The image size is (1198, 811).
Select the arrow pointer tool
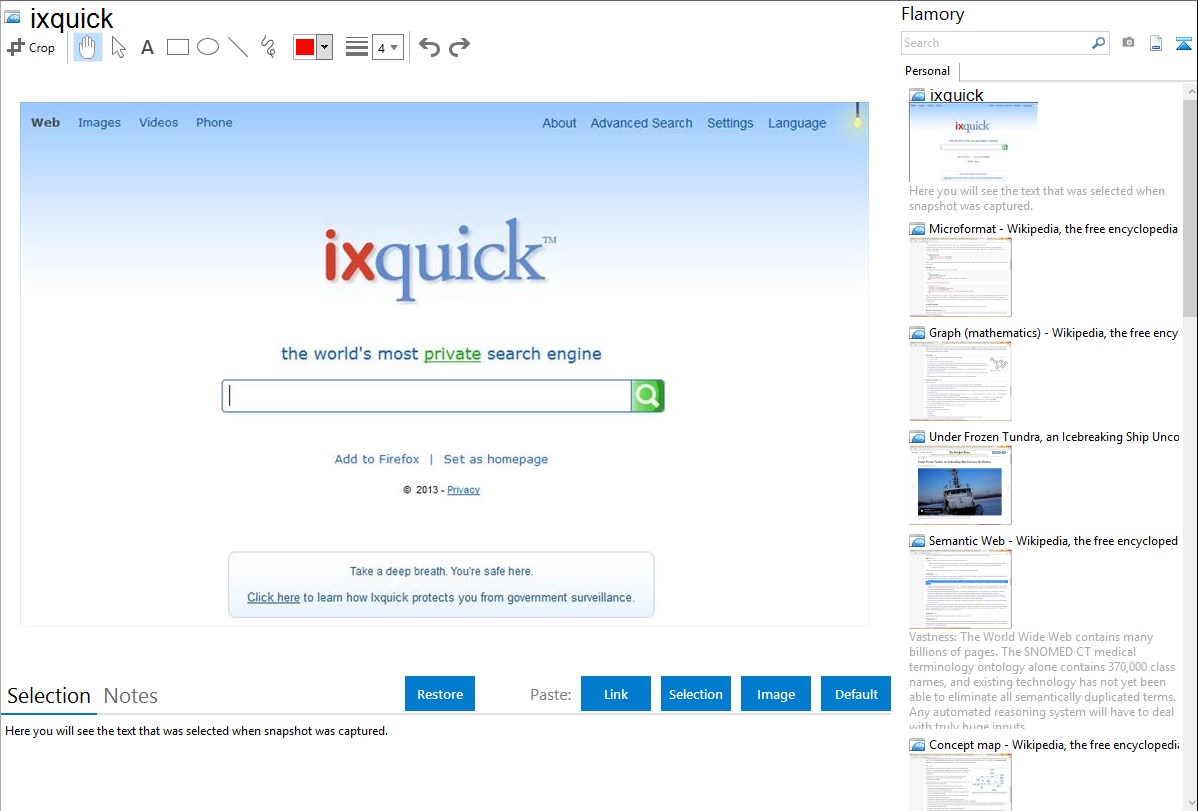point(118,47)
